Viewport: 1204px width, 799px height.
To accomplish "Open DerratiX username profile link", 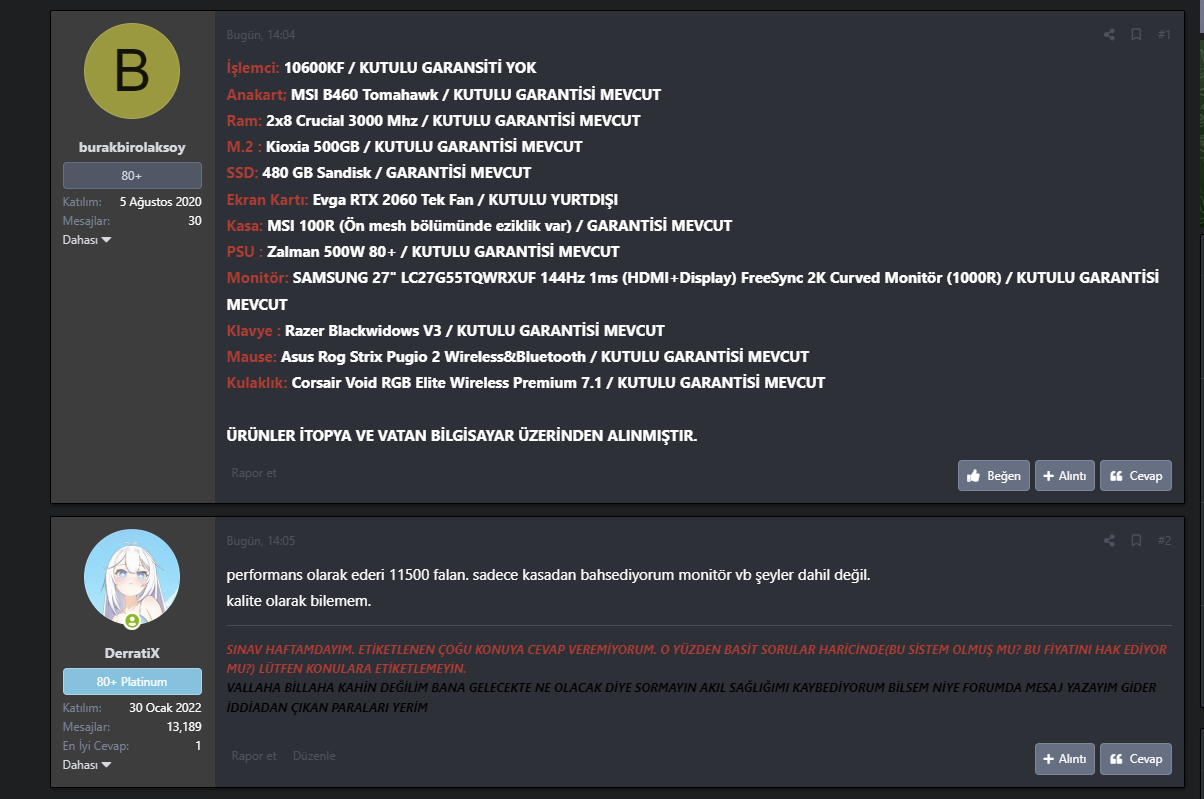I will coord(132,653).
